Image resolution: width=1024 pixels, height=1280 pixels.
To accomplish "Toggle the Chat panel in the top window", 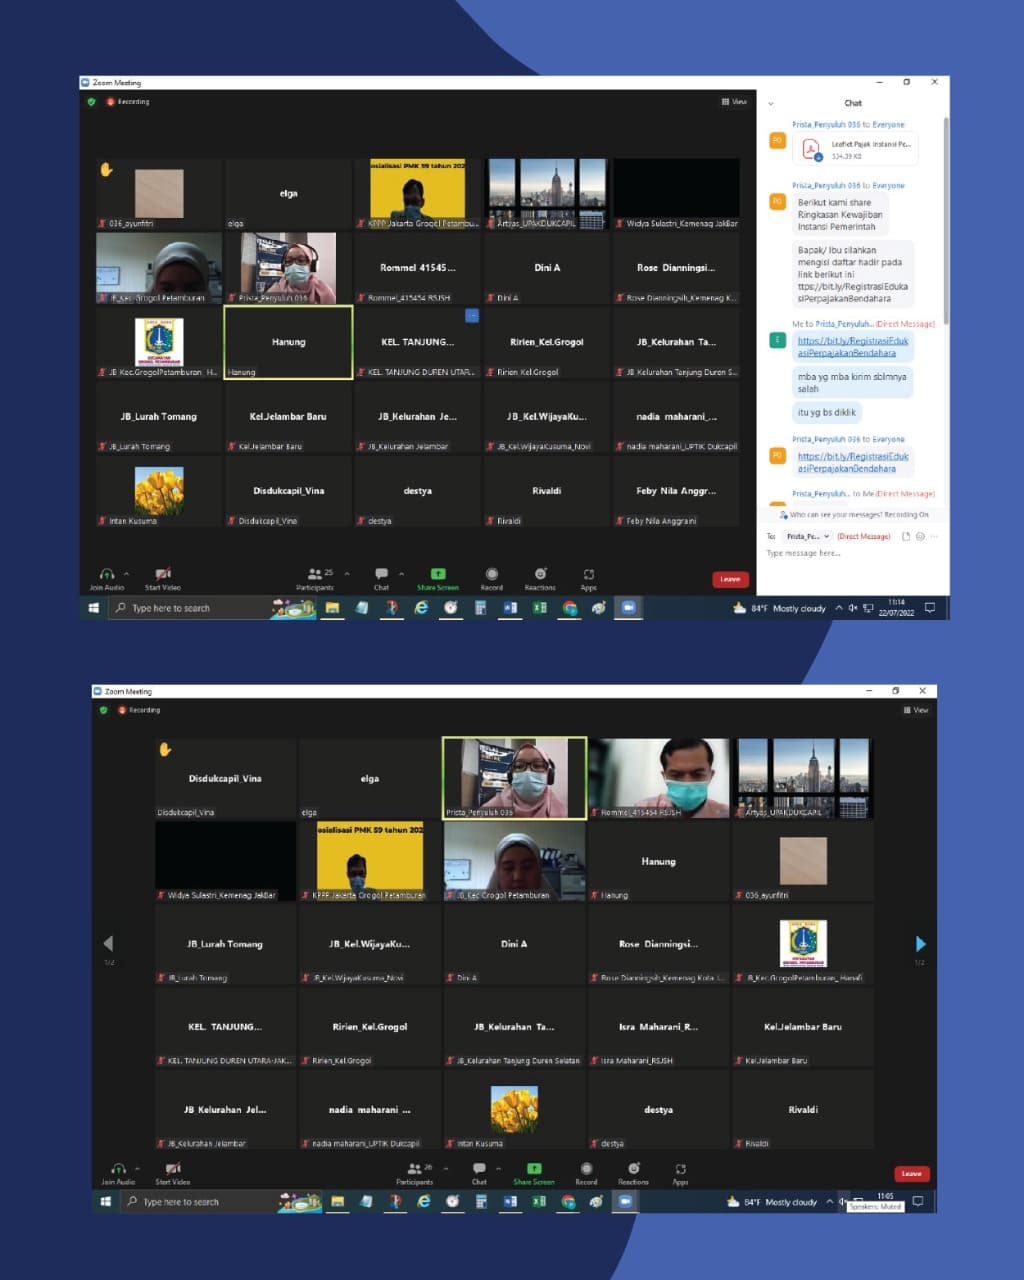I will coord(381,578).
